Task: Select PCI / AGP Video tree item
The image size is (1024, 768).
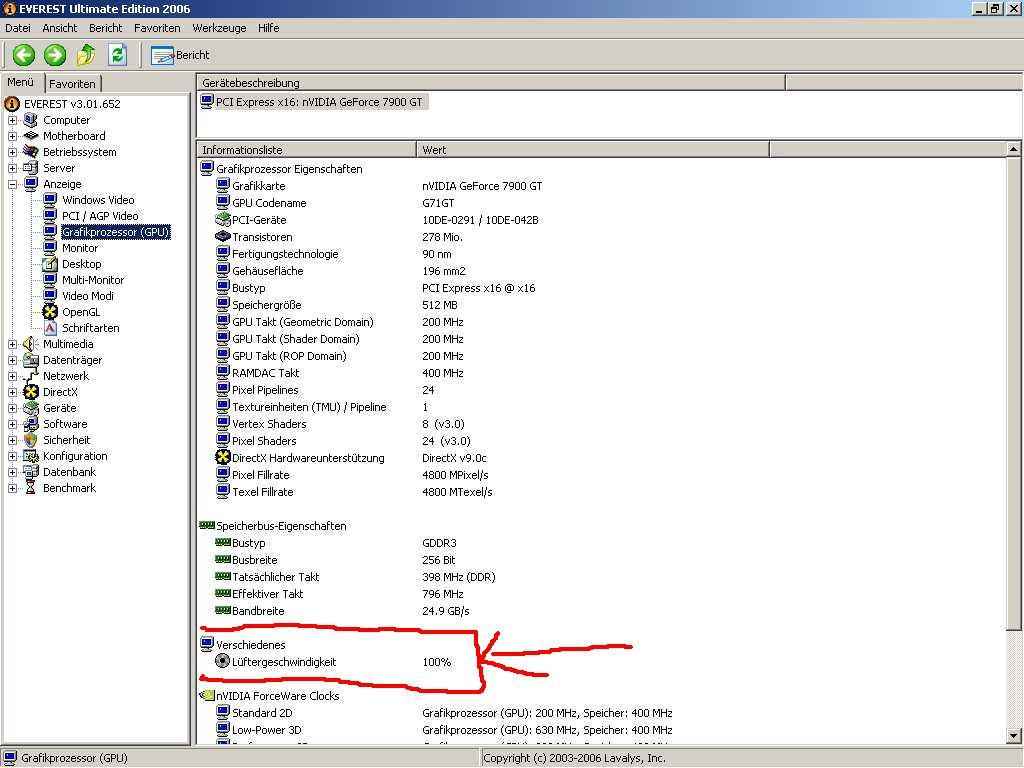Action: [100, 216]
